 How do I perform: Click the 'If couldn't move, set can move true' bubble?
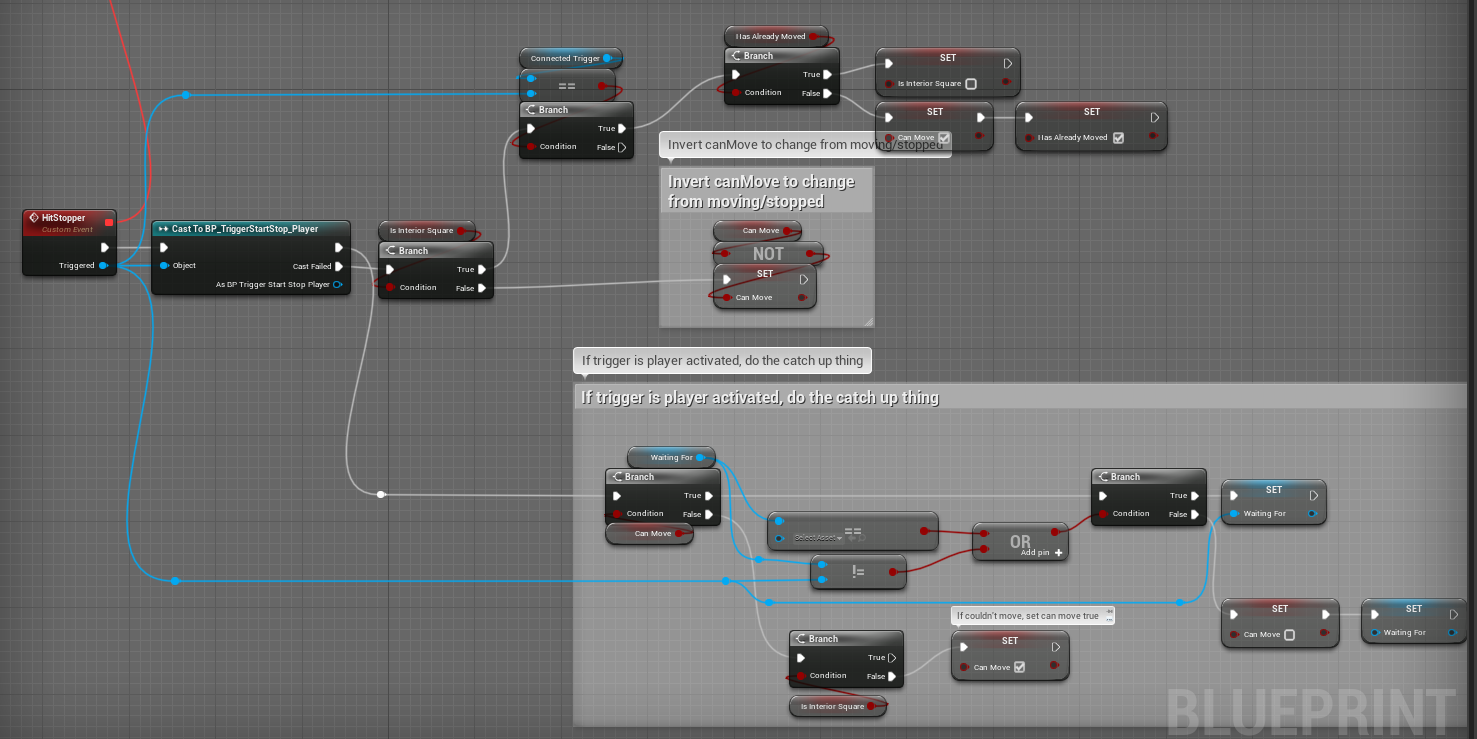click(x=1032, y=616)
